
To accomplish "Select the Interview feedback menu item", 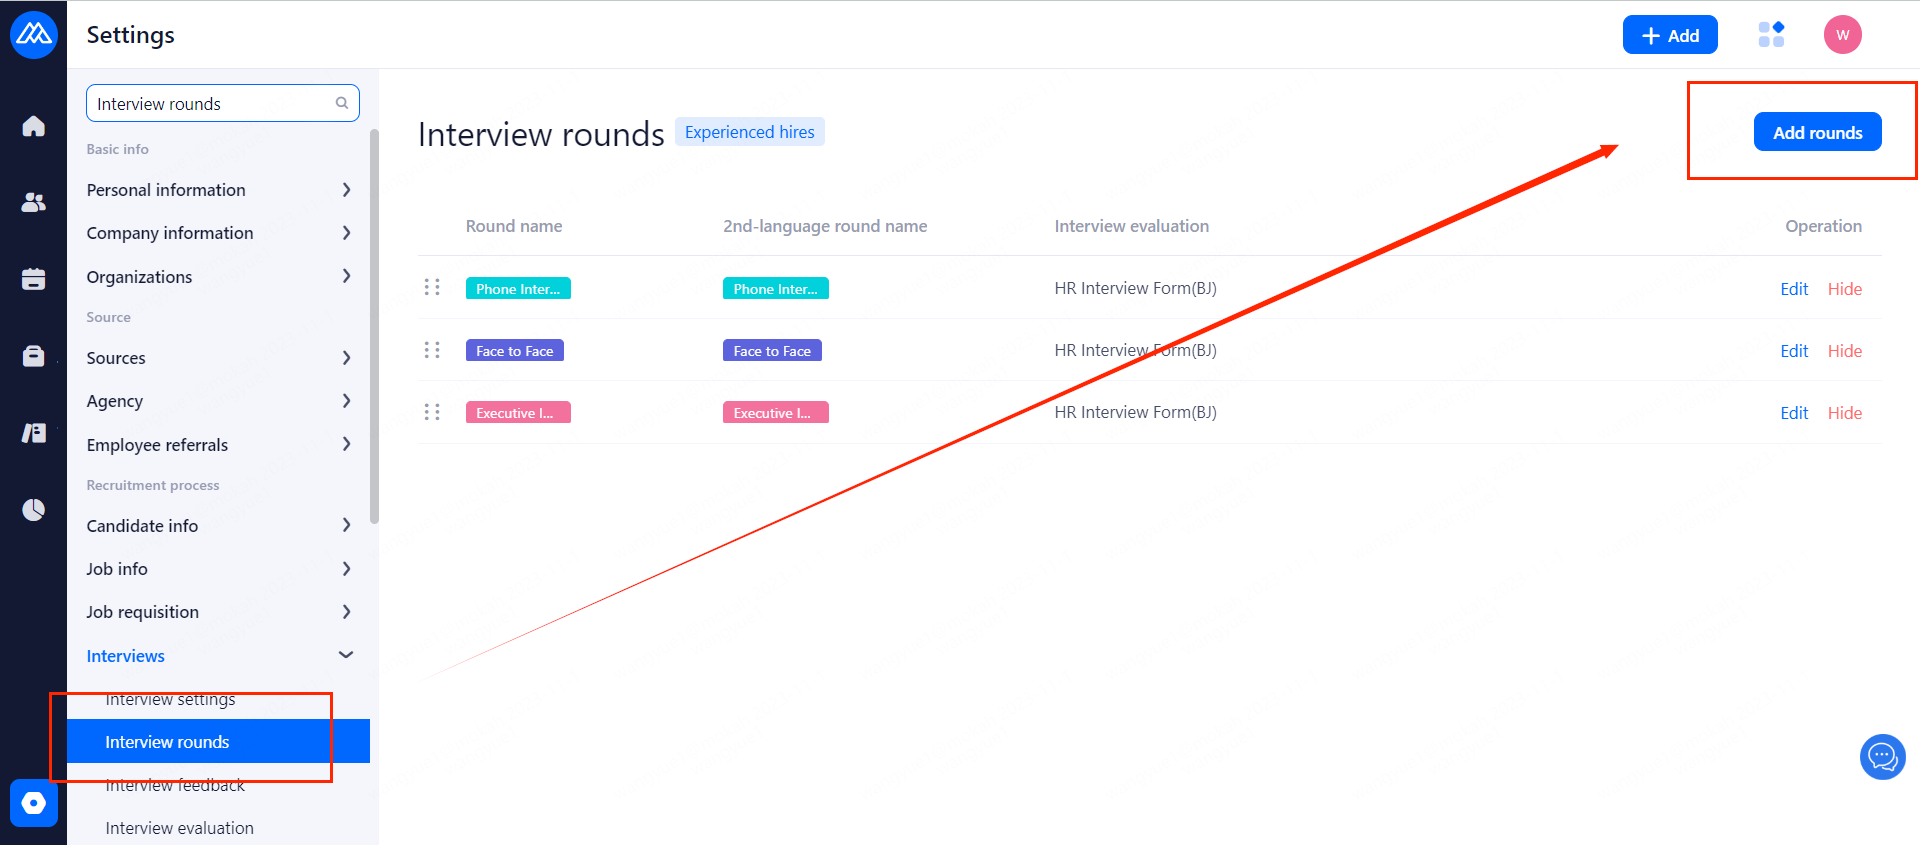I will point(176,786).
